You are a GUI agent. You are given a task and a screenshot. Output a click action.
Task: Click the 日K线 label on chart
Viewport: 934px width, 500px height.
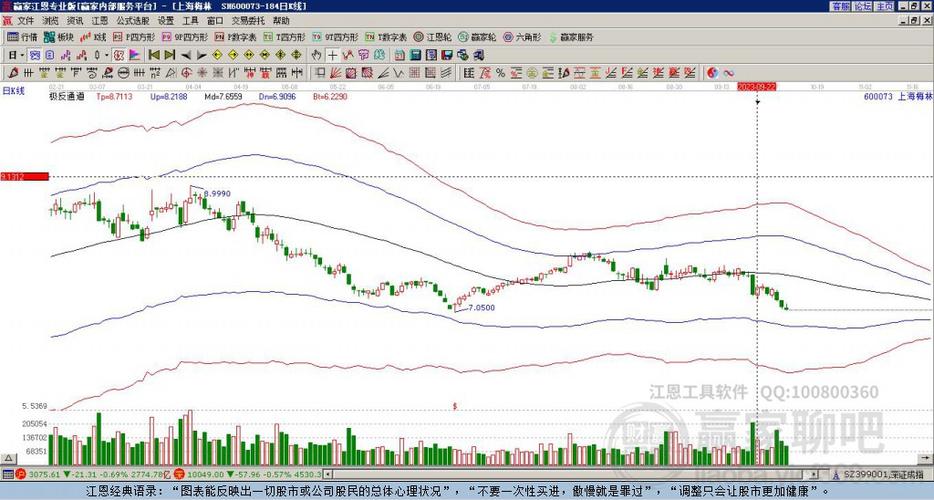tap(14, 91)
